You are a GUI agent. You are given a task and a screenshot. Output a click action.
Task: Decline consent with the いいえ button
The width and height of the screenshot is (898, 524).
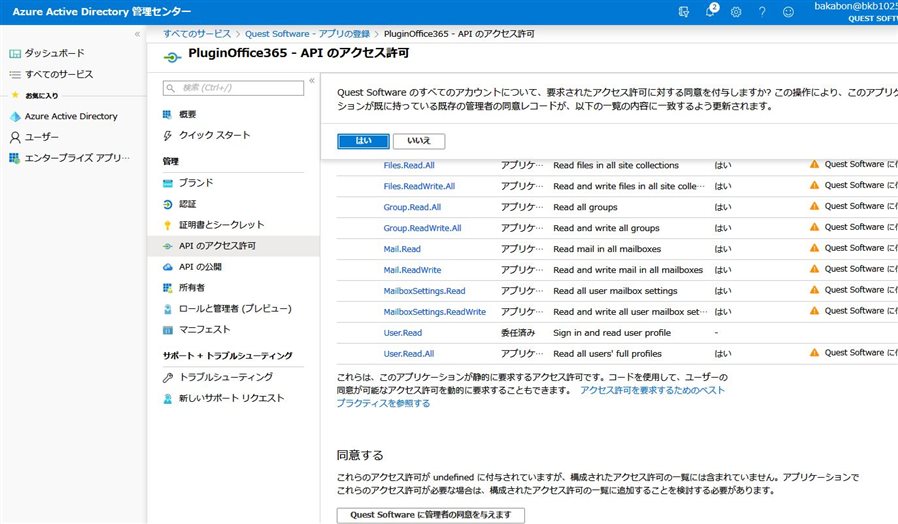[x=419, y=141]
